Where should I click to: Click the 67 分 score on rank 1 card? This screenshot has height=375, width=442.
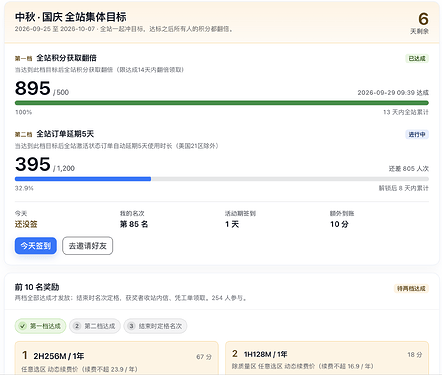coord(204,357)
